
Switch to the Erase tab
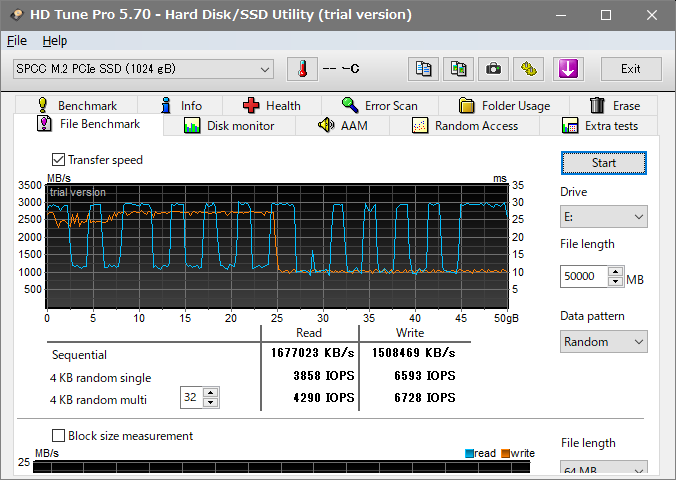[614, 106]
